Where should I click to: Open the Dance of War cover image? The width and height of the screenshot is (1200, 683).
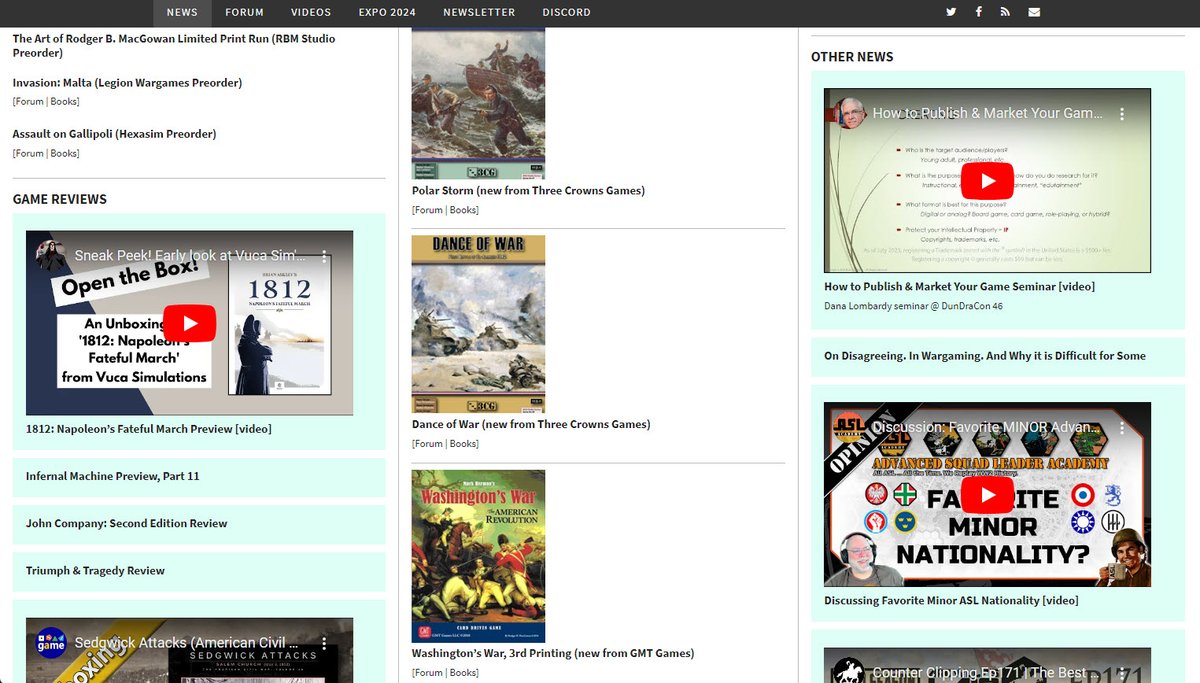[x=478, y=323]
